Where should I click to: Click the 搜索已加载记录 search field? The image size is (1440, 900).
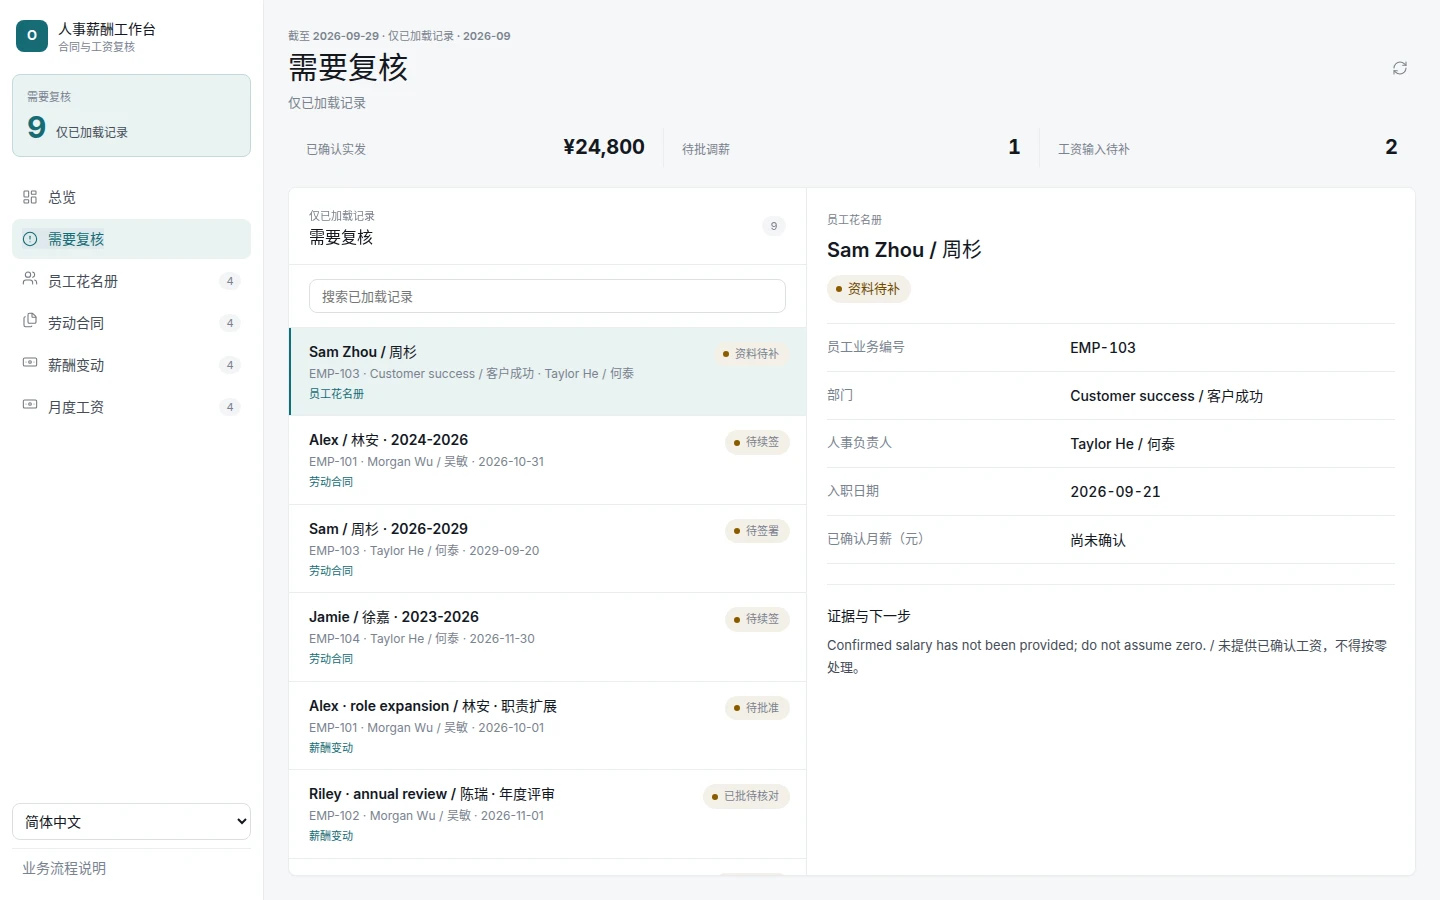tap(547, 296)
